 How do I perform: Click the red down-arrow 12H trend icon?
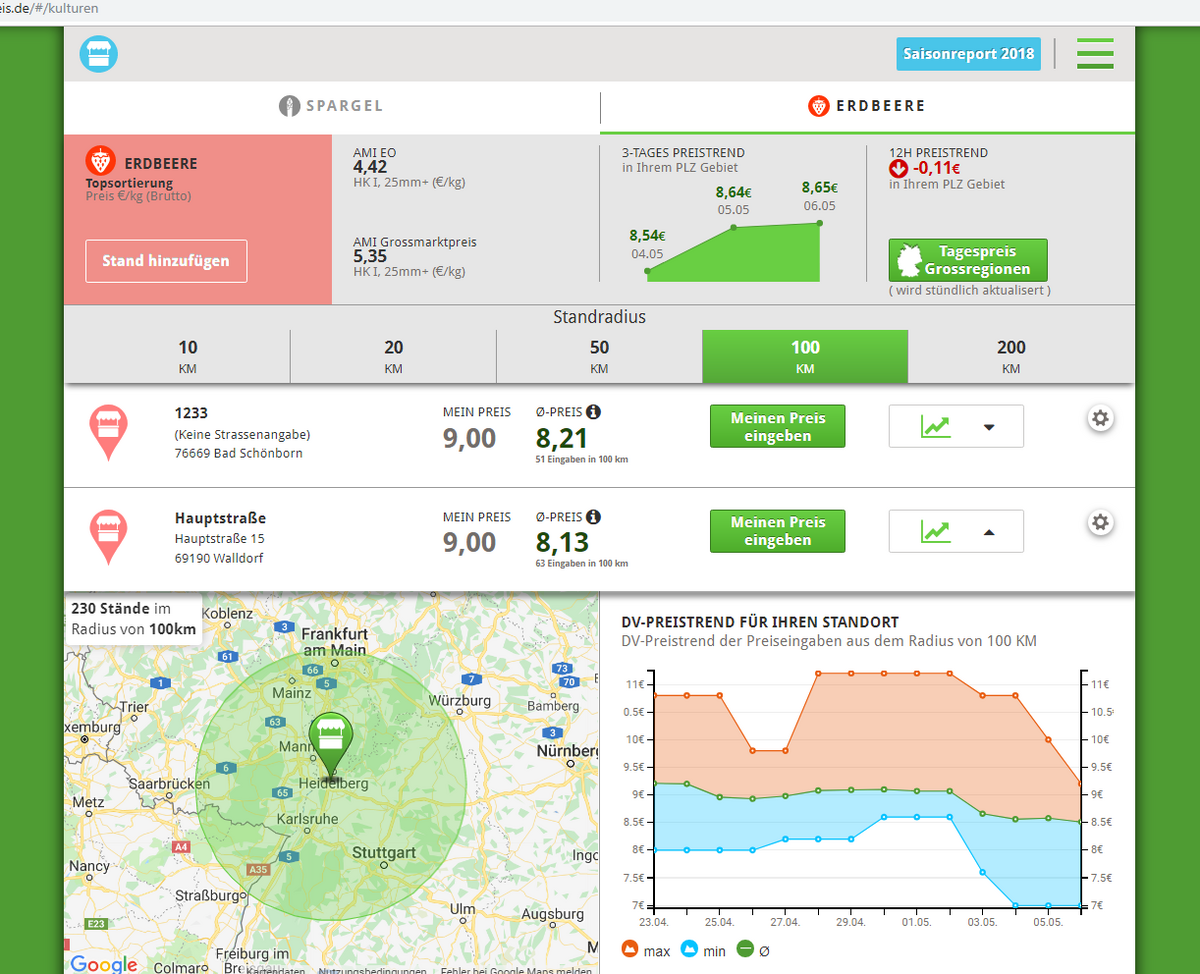[898, 169]
